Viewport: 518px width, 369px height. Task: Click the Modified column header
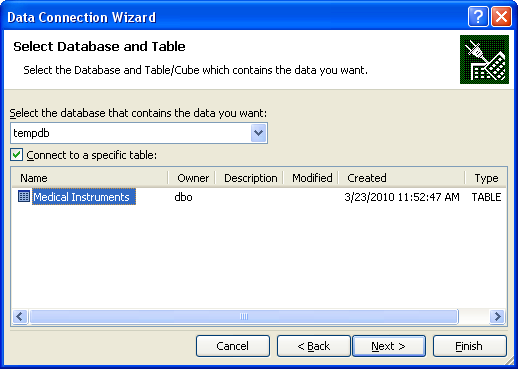311,178
